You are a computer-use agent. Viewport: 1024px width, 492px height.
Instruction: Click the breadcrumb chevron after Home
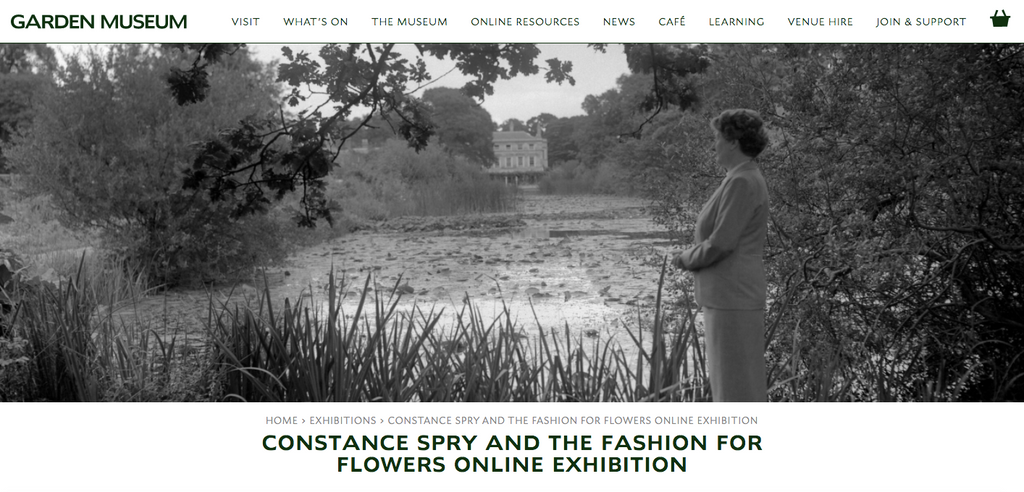pos(304,420)
